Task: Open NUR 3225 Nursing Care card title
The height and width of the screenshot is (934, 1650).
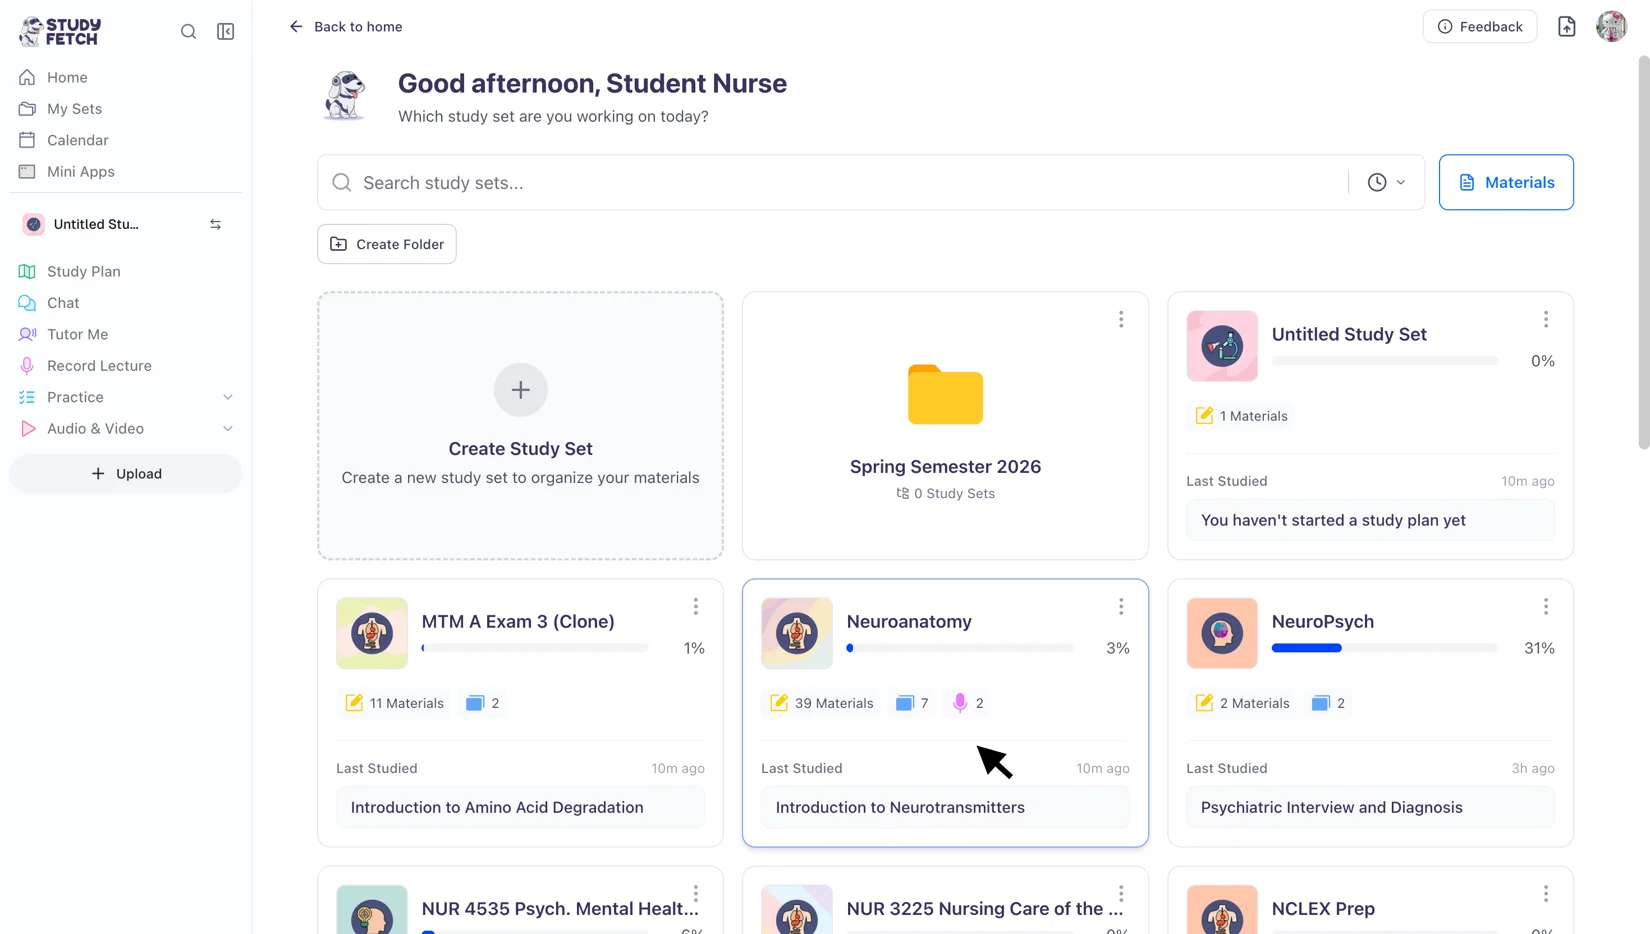Action: pyautogui.click(x=985, y=909)
